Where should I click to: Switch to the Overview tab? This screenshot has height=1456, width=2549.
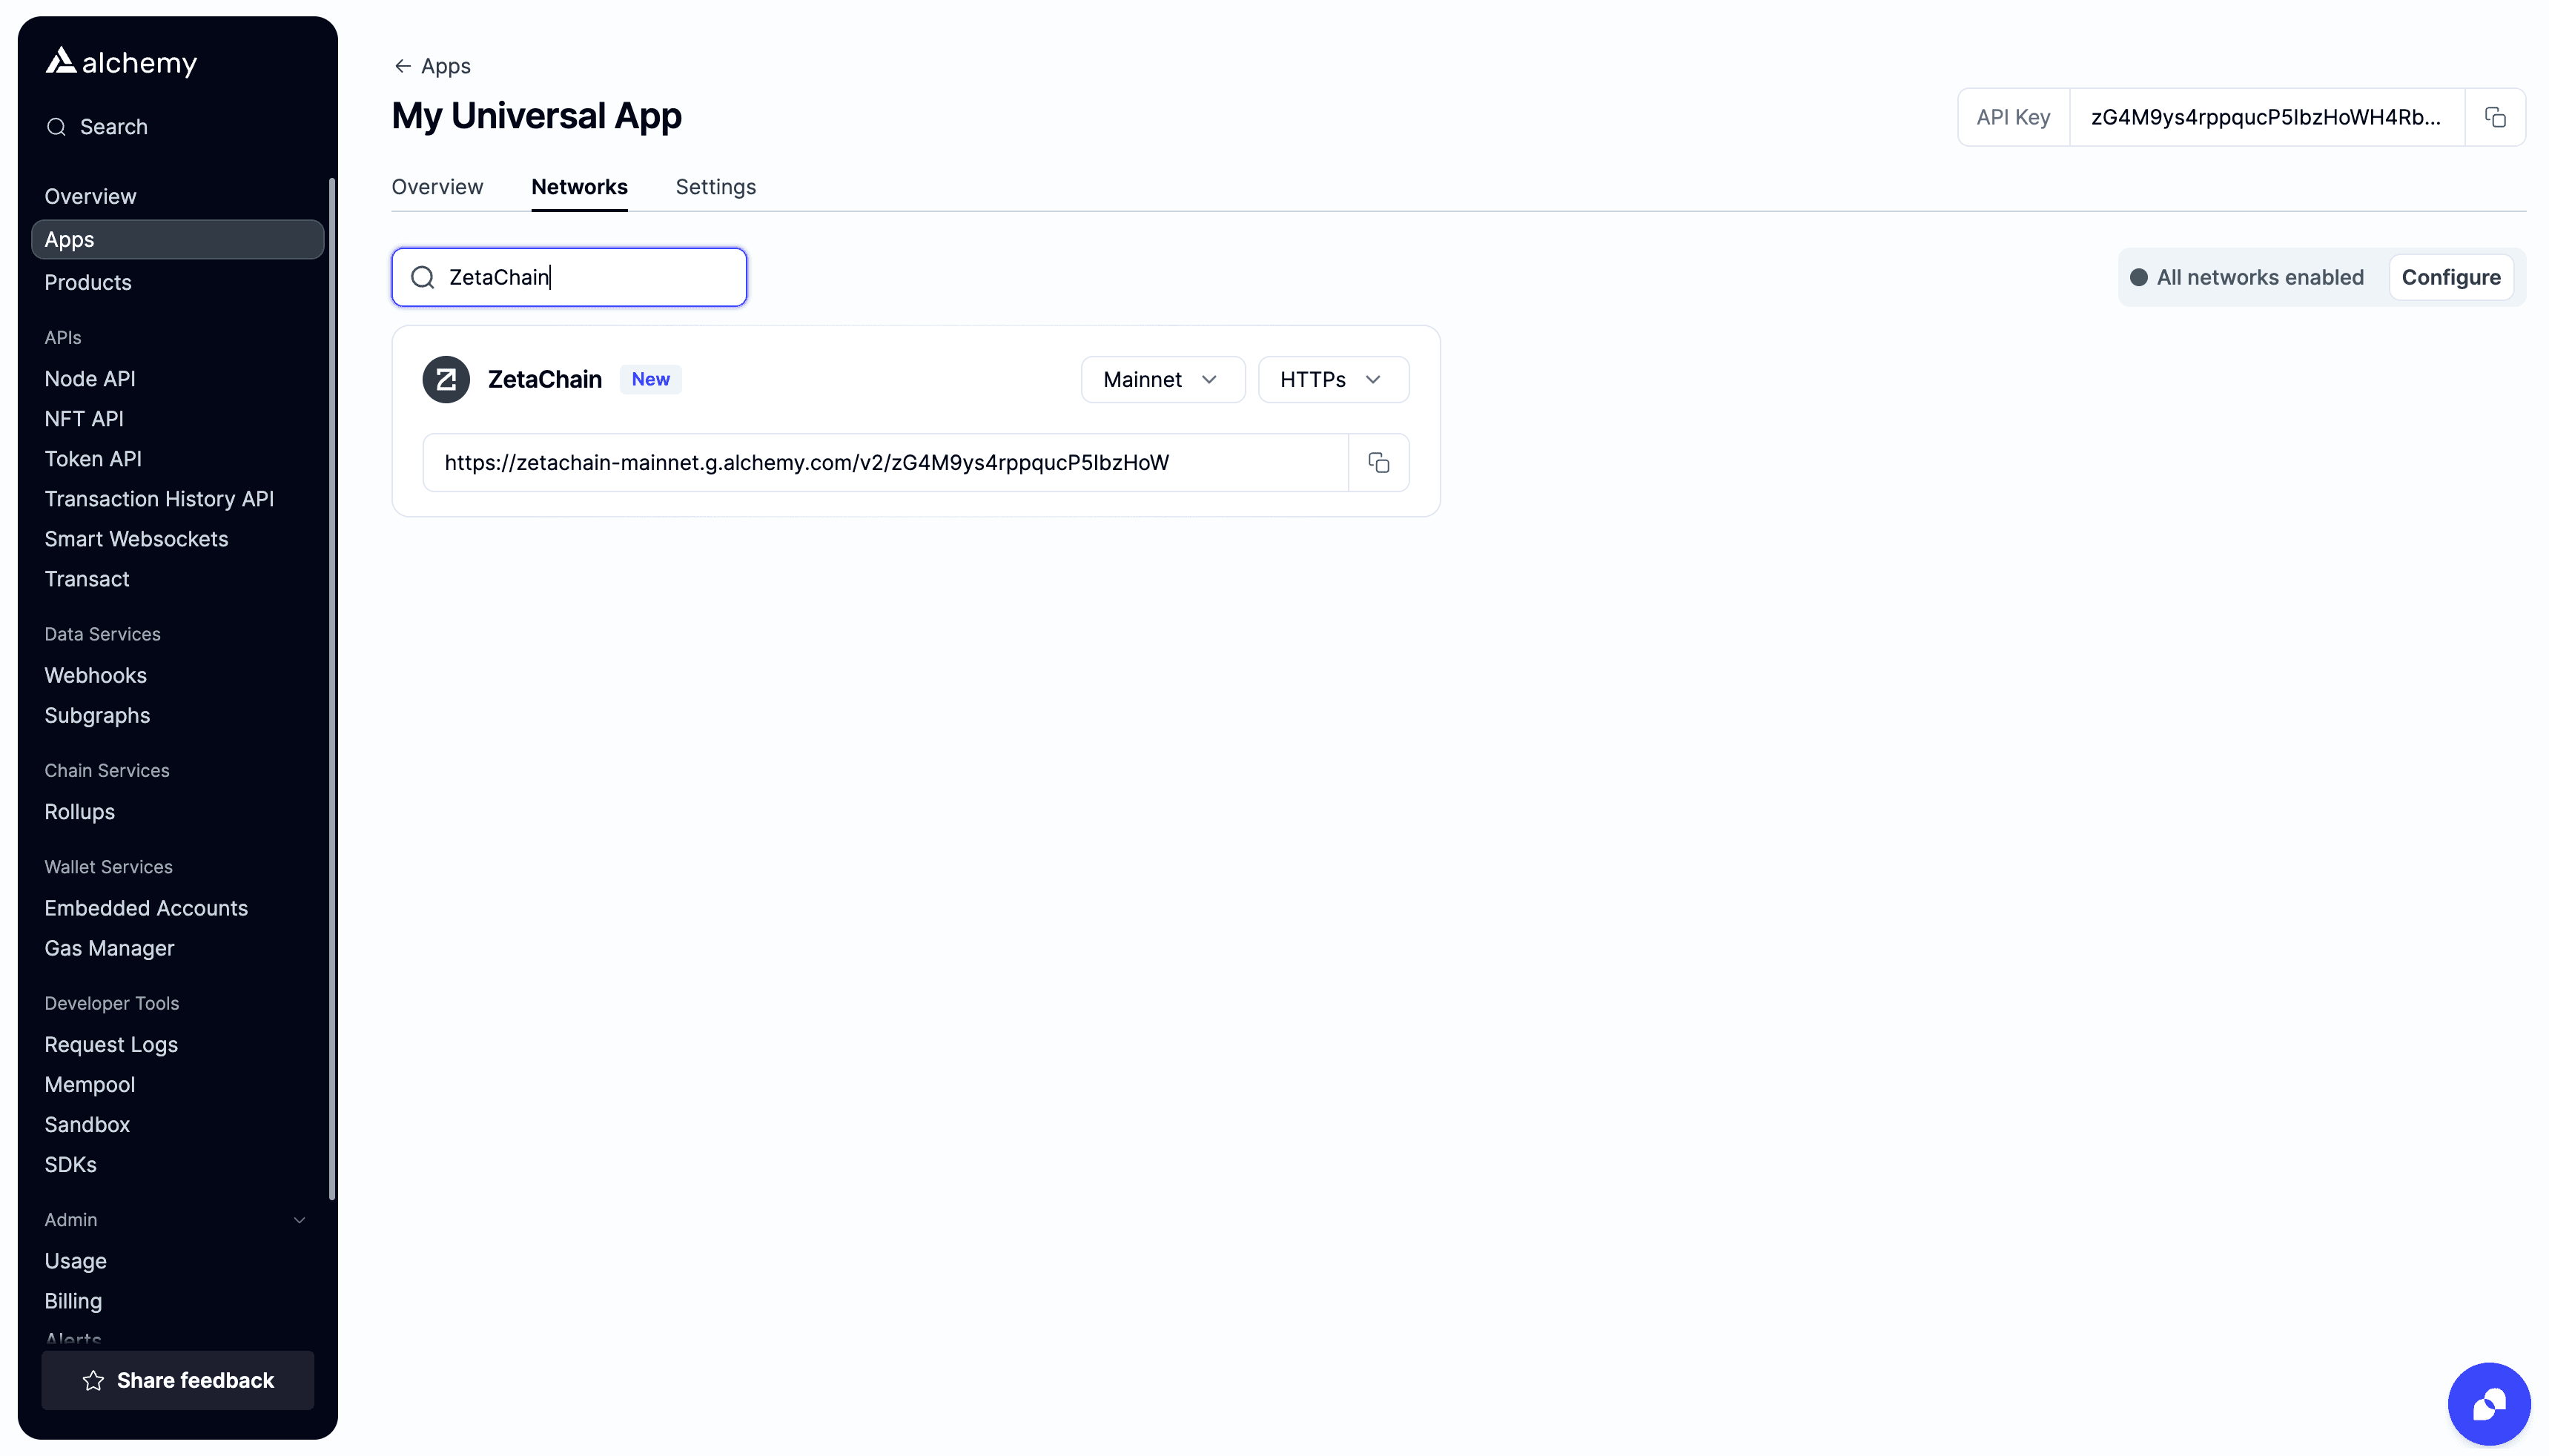point(437,187)
